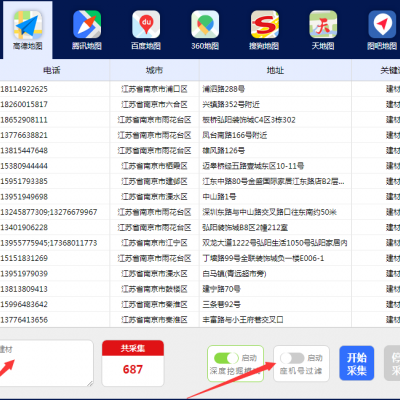Open the 360地图 source icon
Screen dimensions: 400x400
click(205, 24)
